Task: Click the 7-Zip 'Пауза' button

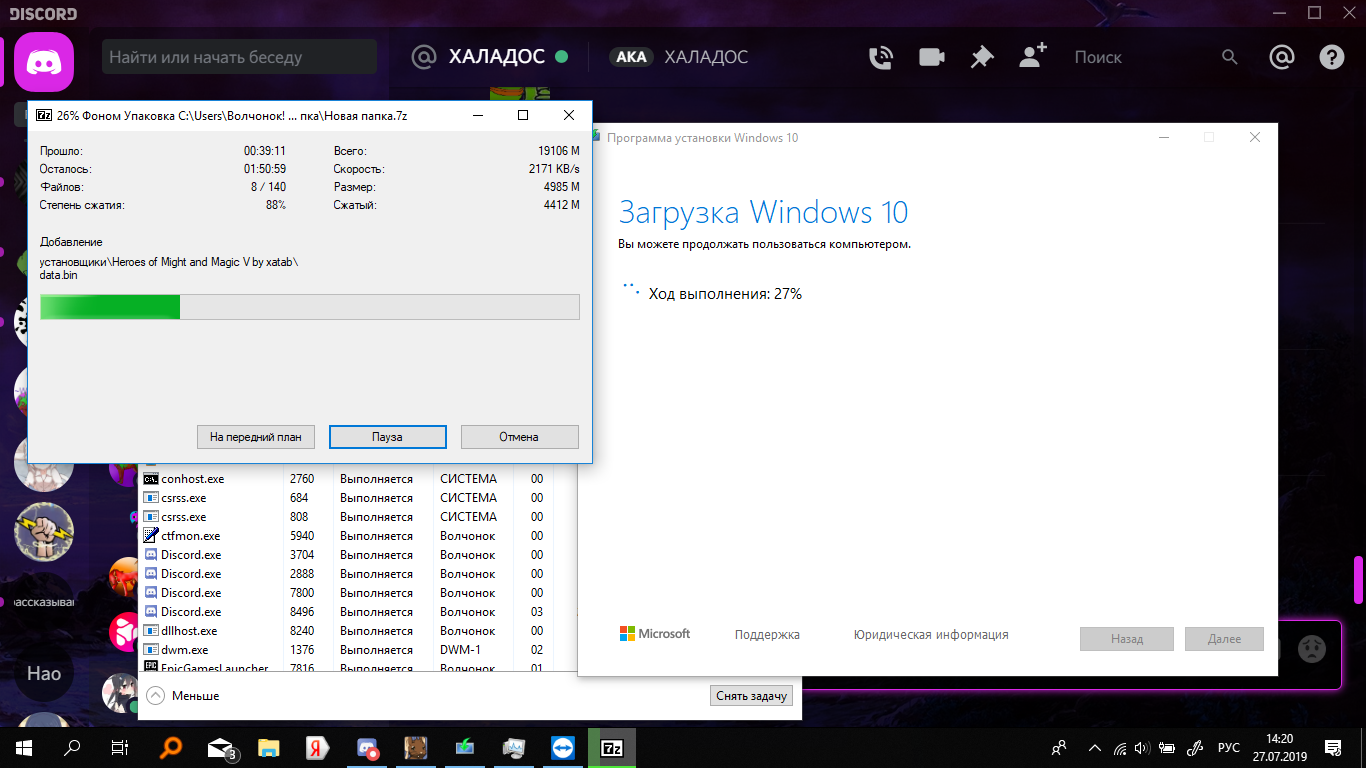Action: point(387,437)
